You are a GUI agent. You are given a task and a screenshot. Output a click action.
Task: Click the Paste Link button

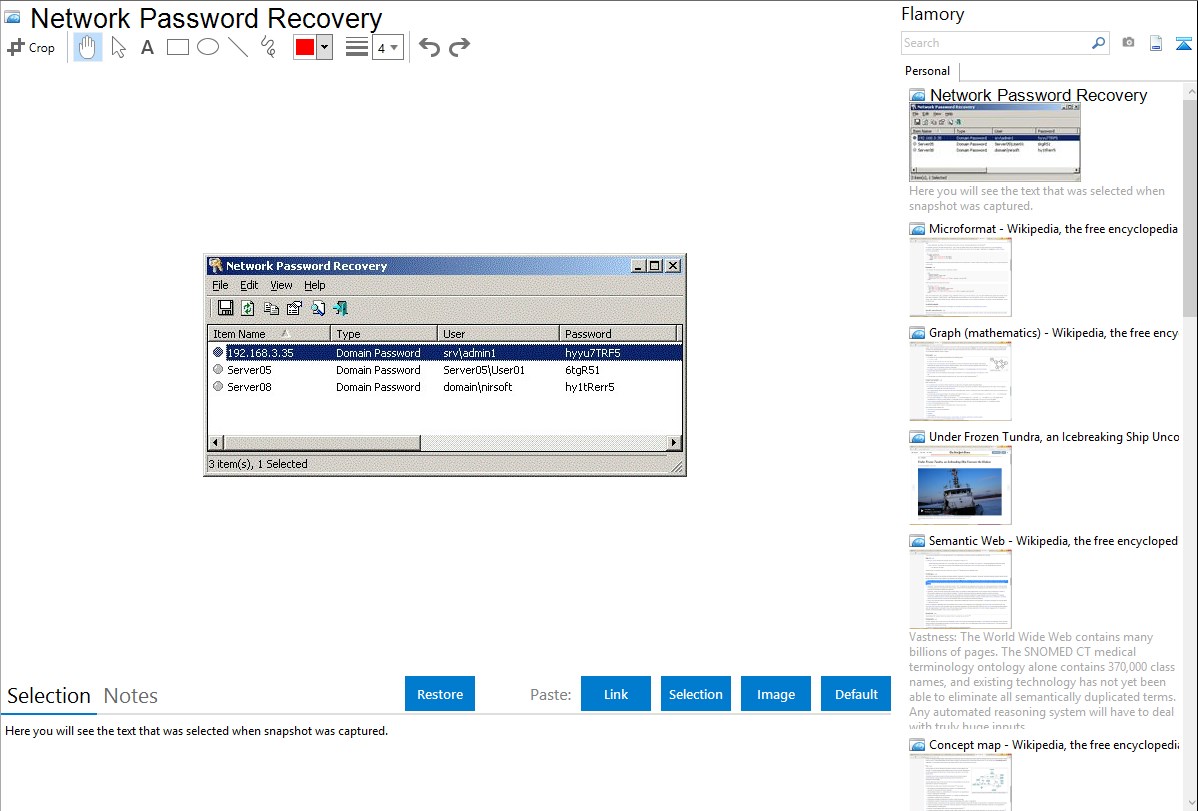616,694
